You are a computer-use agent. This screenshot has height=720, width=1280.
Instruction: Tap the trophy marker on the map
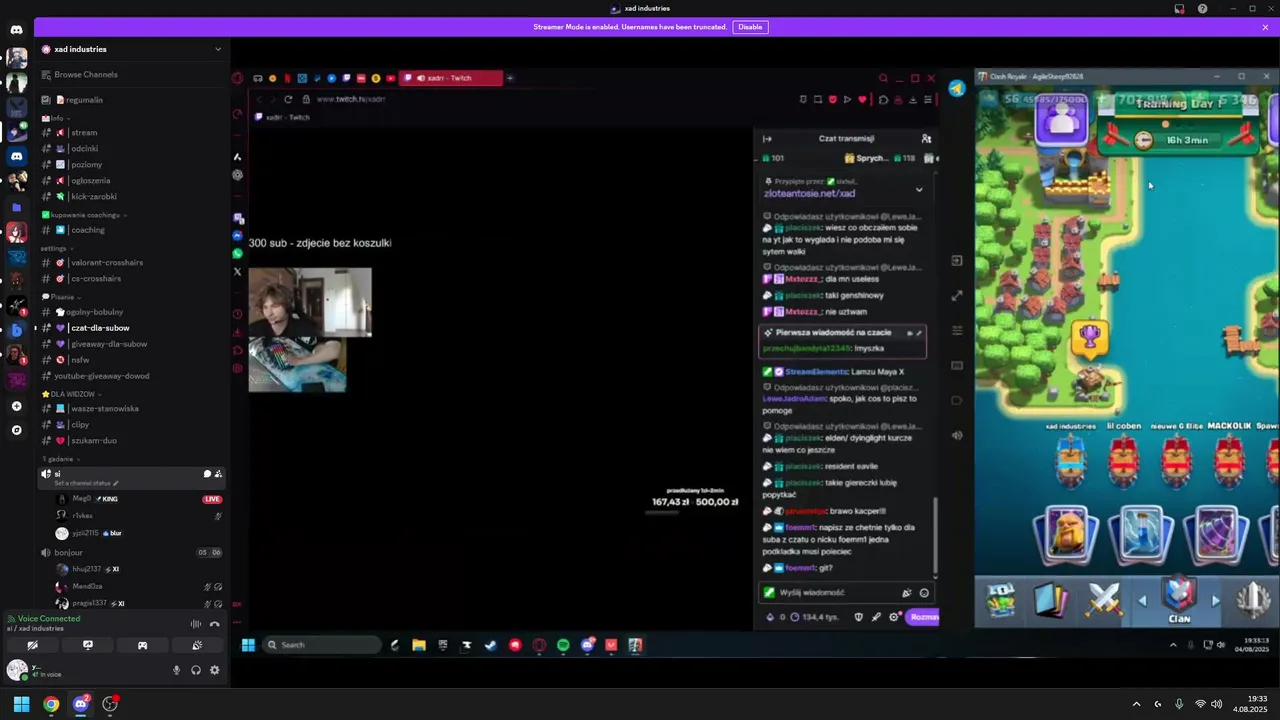[1089, 339]
